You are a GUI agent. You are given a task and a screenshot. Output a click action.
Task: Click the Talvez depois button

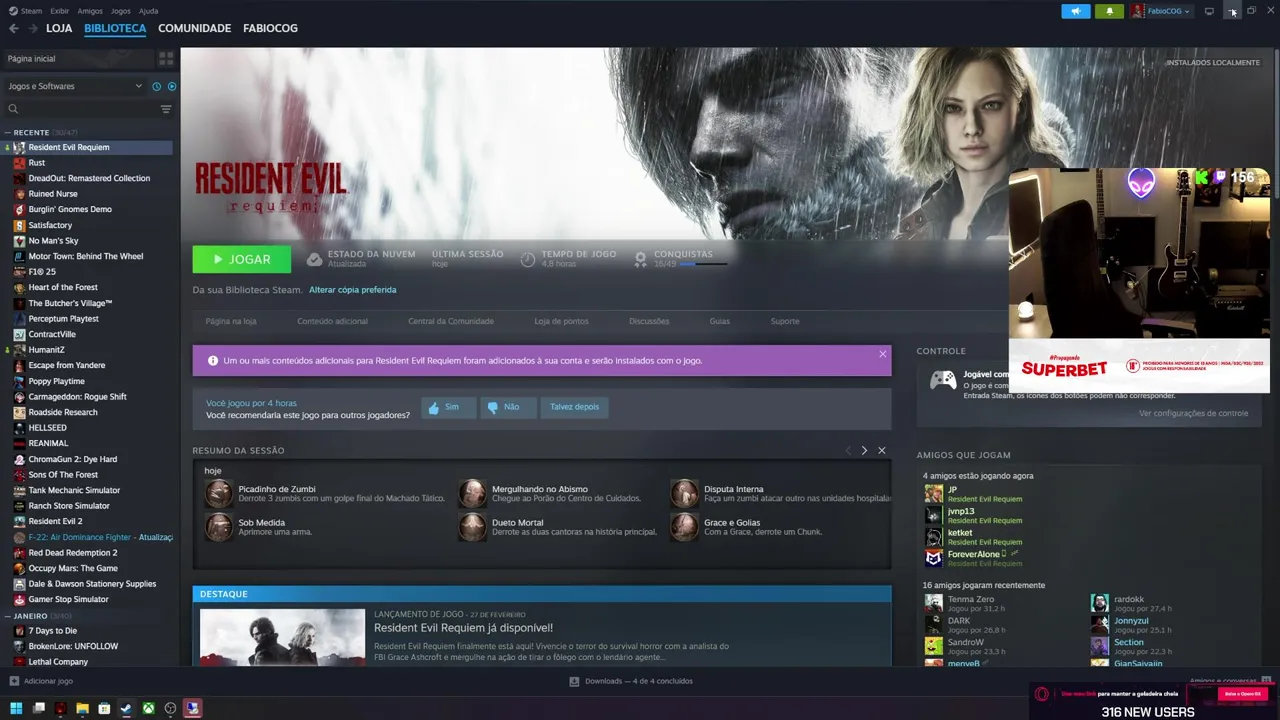[574, 407]
